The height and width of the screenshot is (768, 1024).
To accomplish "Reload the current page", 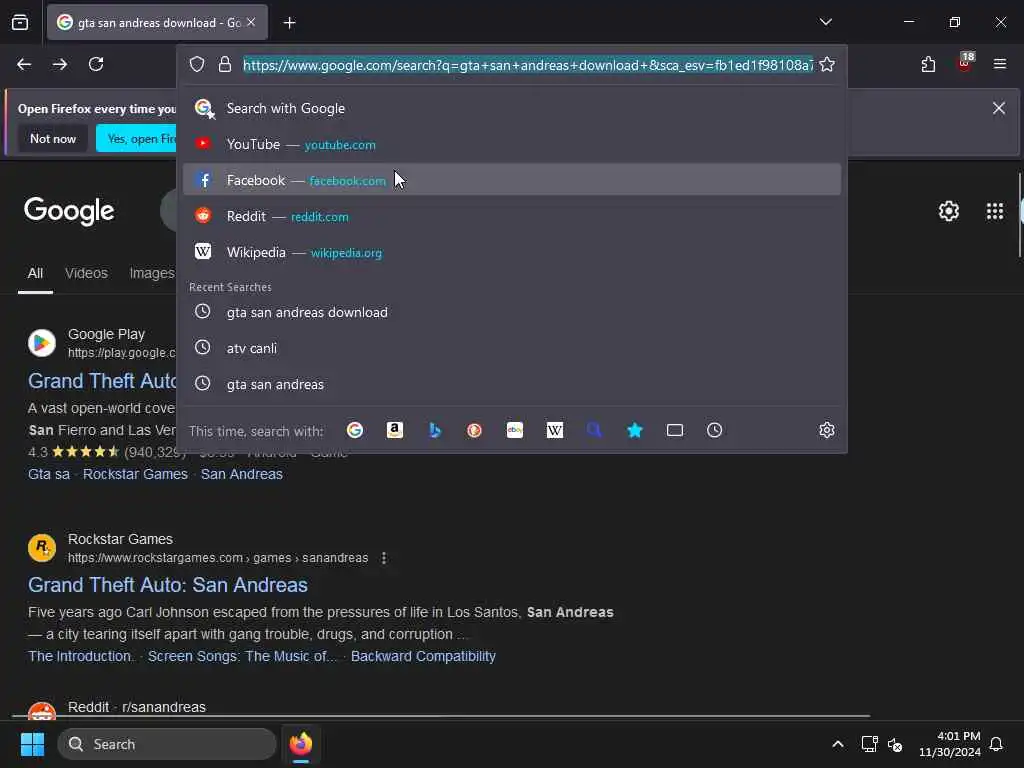I will [x=96, y=64].
